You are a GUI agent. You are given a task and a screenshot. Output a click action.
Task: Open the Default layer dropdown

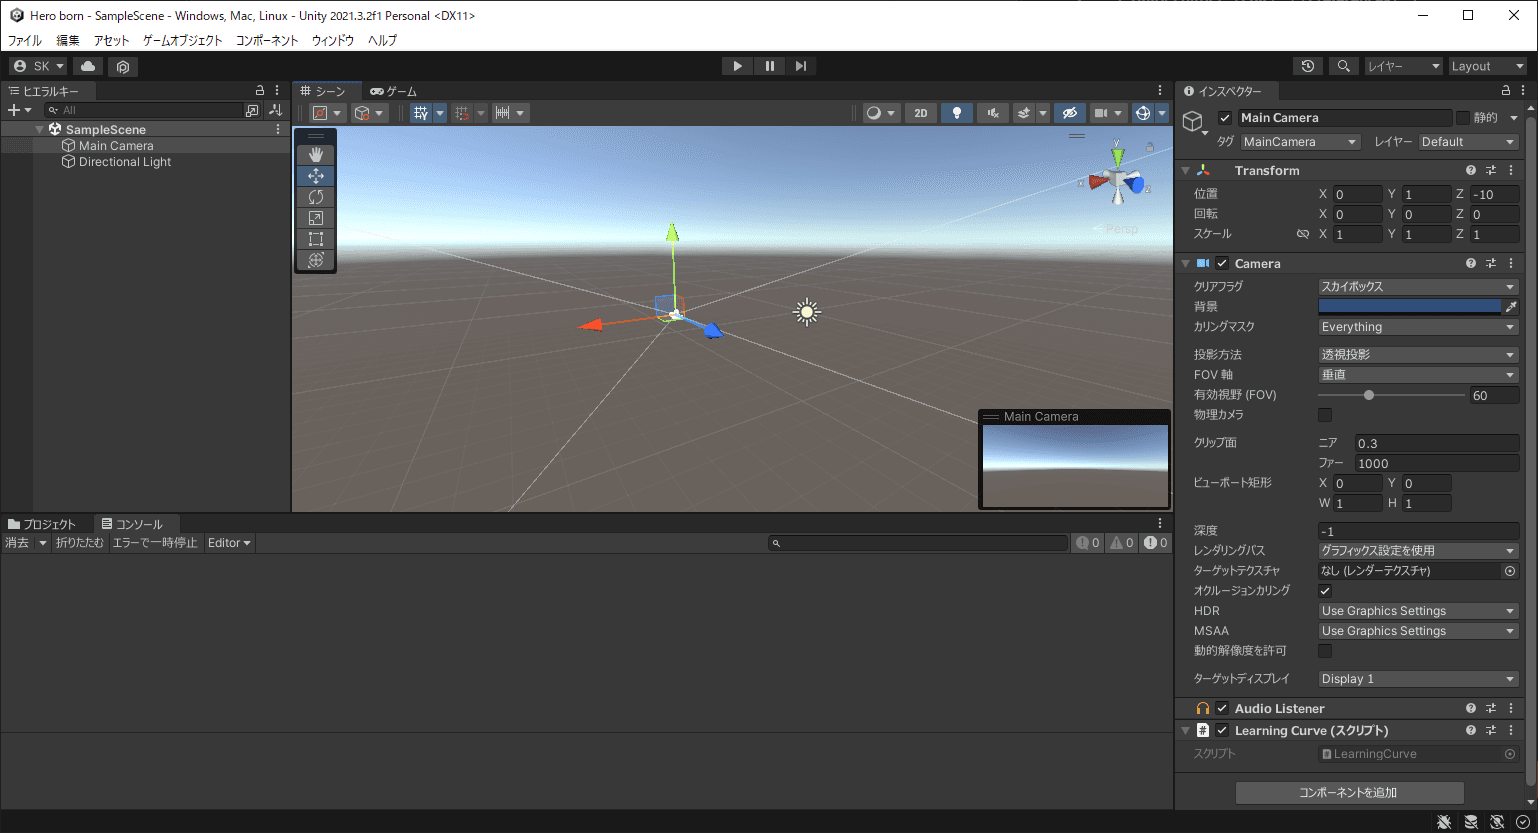click(1469, 142)
